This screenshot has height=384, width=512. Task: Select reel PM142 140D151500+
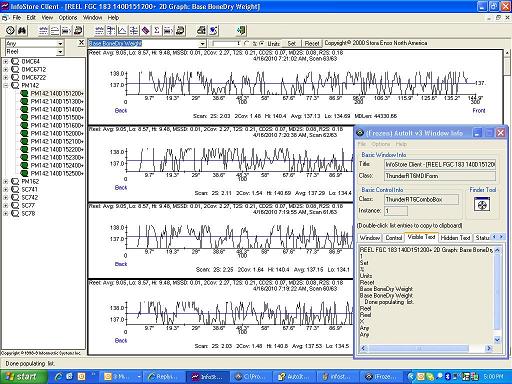pos(57,117)
